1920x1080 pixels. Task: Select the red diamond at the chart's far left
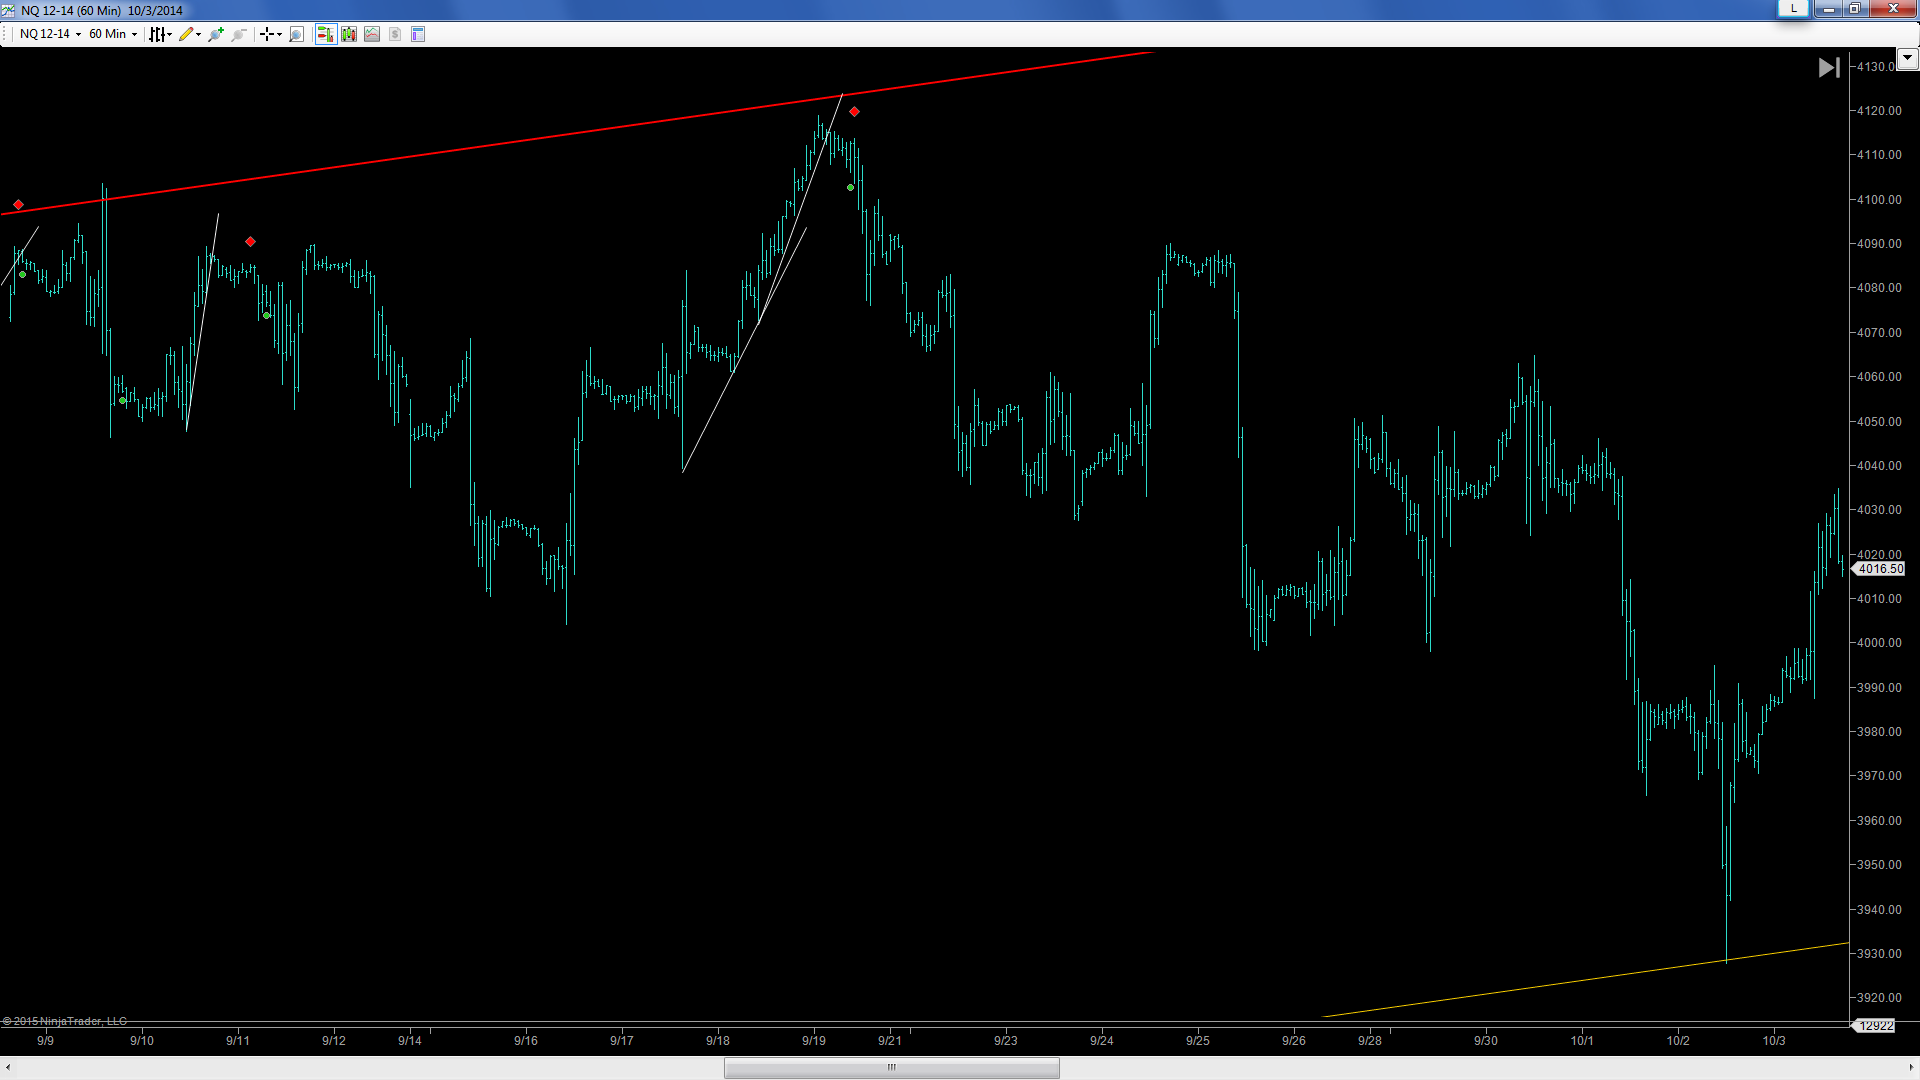(x=18, y=205)
